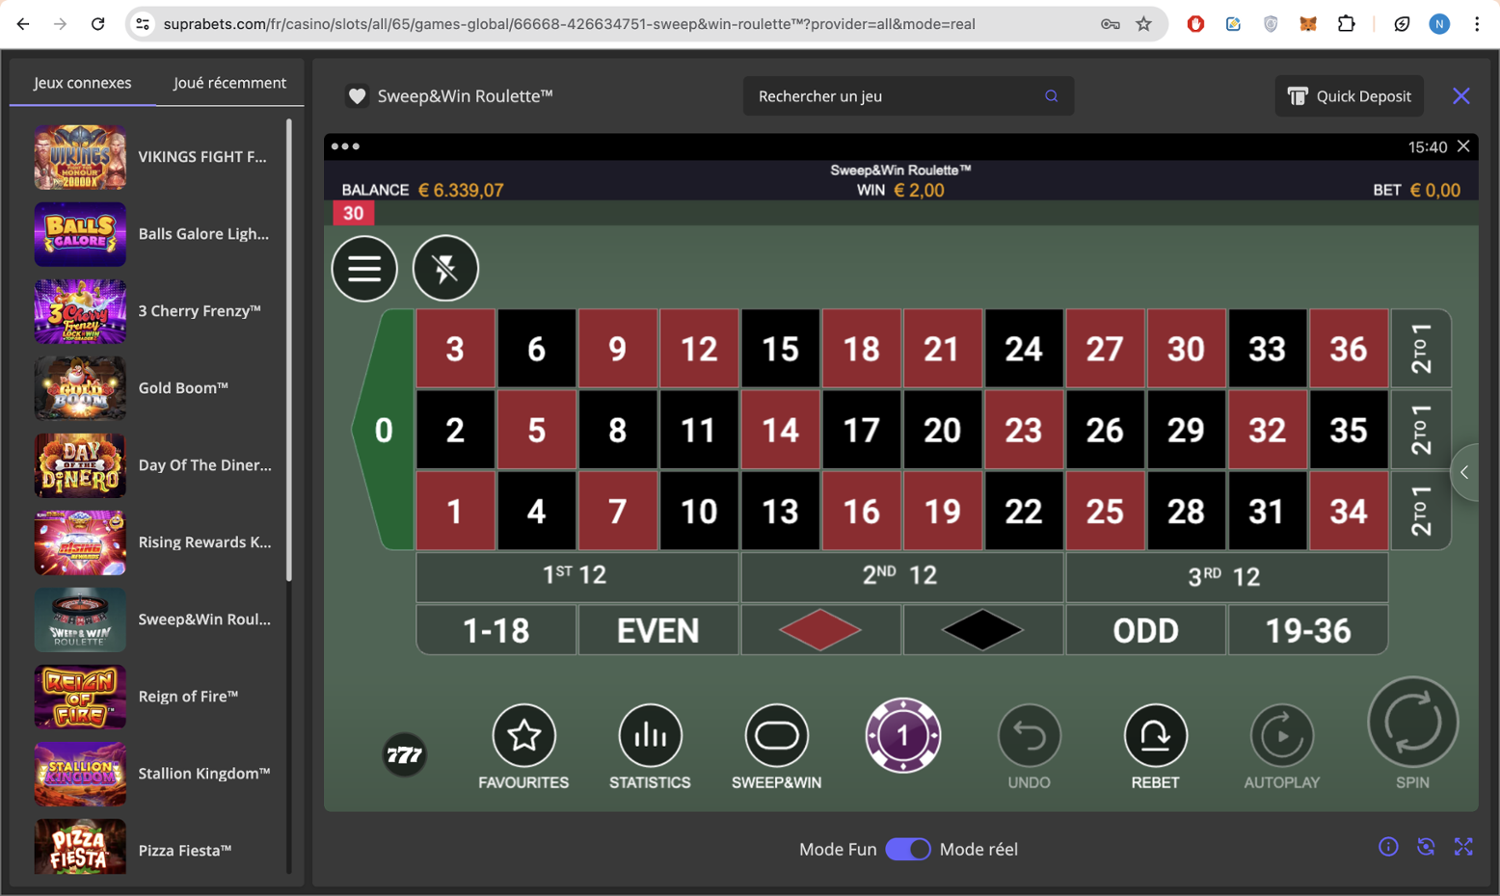
Task: Expand the side panel chevron arrow
Action: [x=1465, y=472]
